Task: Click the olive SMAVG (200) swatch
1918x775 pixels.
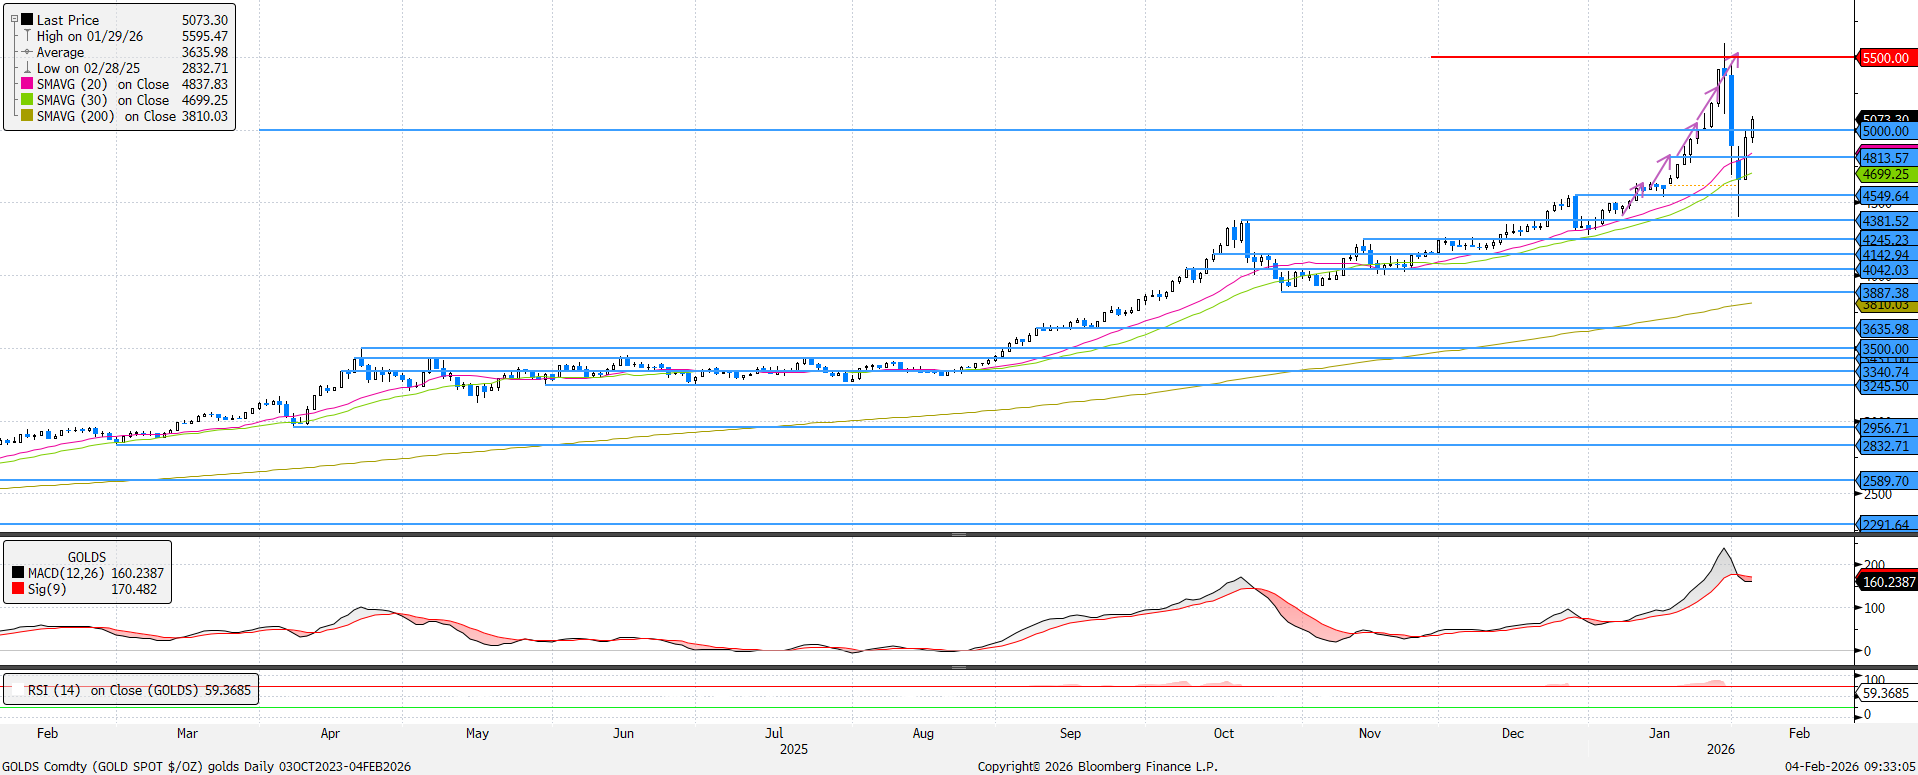Action: coord(27,116)
